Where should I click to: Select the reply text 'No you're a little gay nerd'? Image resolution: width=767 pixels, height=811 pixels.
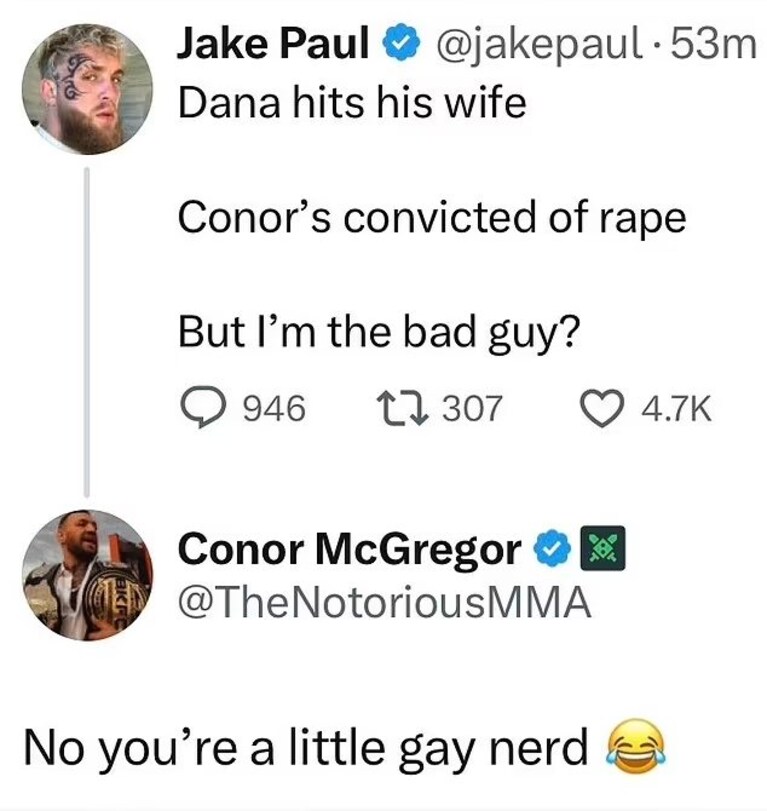pyautogui.click(x=306, y=748)
